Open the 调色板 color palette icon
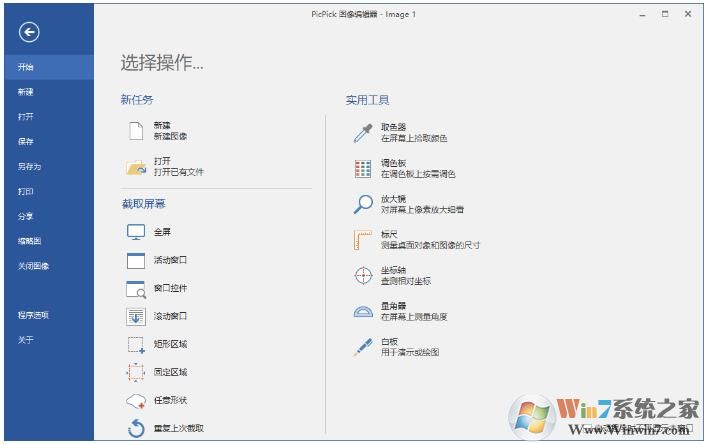The image size is (706, 444). tap(363, 169)
